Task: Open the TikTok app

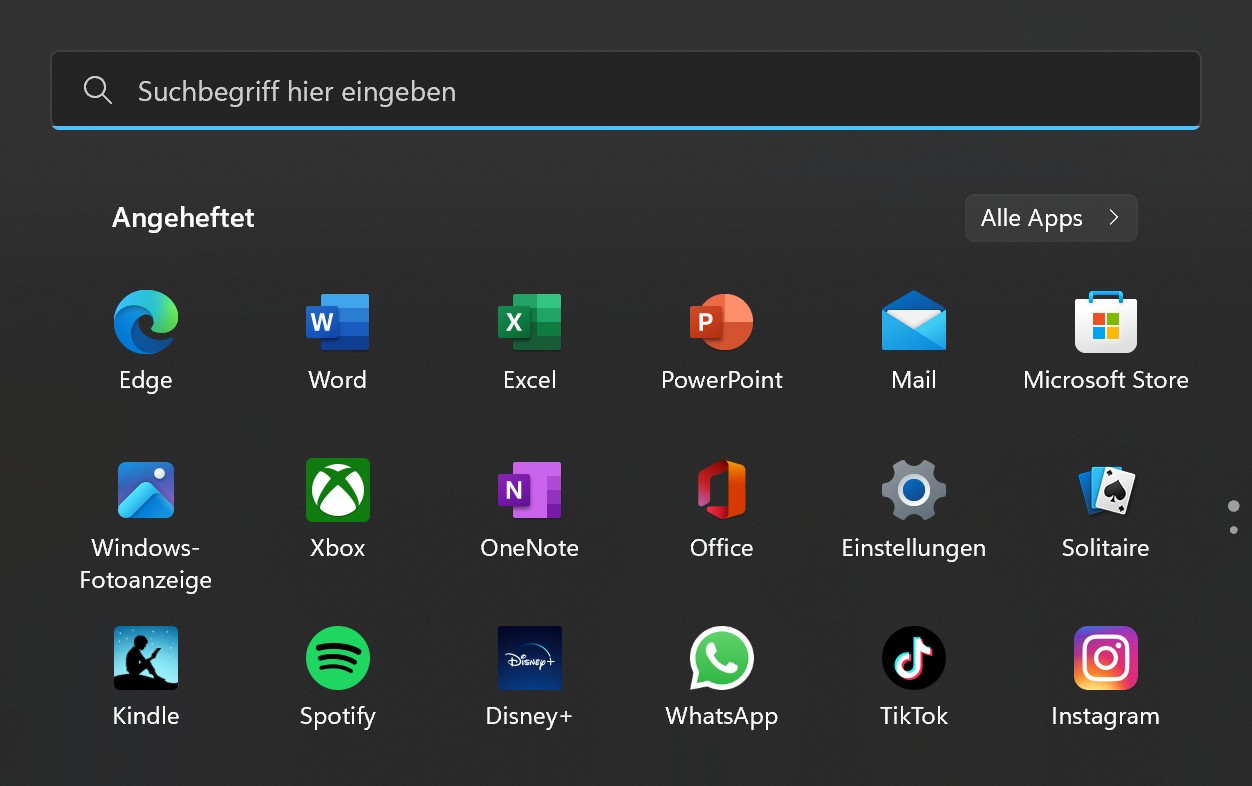Action: 914,658
